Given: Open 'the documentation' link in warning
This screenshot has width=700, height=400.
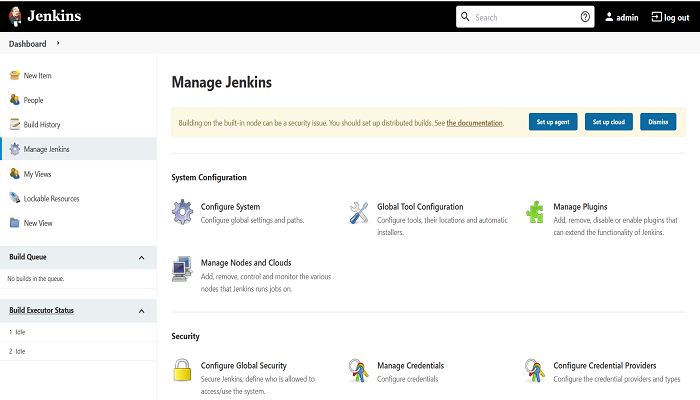Looking at the screenshot, I should (x=475, y=123).
